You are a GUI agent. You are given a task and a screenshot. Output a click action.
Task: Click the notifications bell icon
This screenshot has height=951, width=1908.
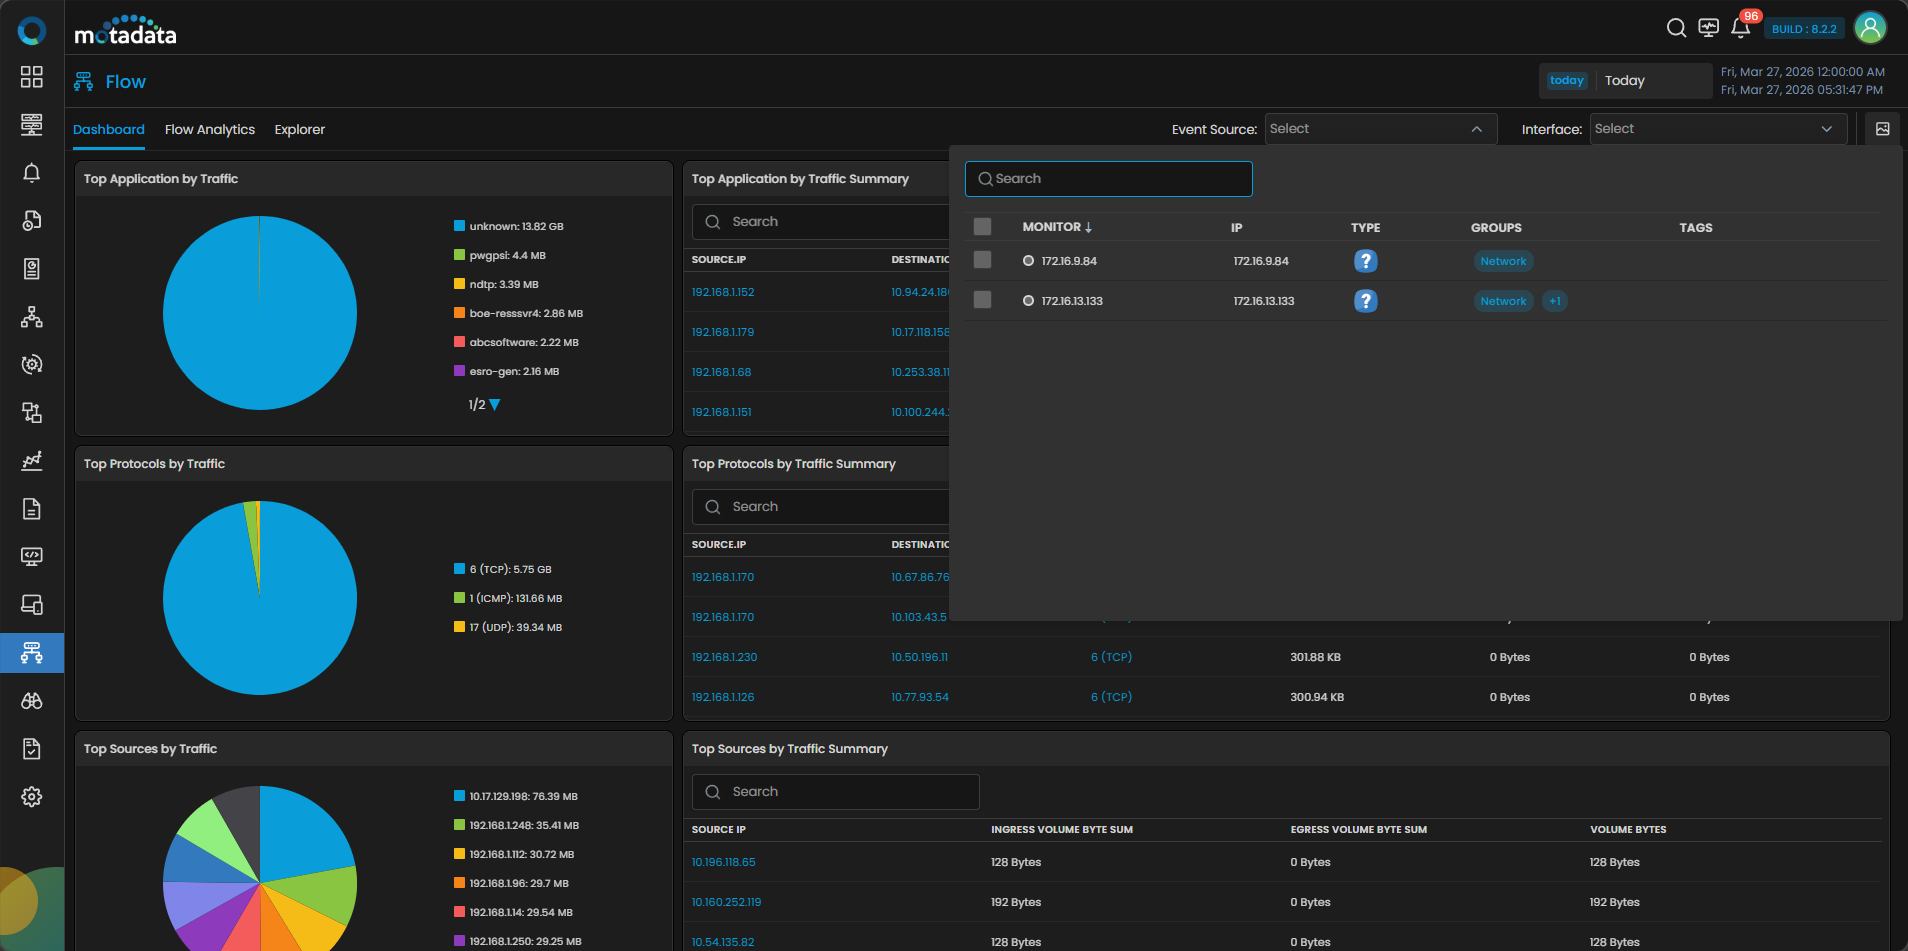(x=1740, y=28)
